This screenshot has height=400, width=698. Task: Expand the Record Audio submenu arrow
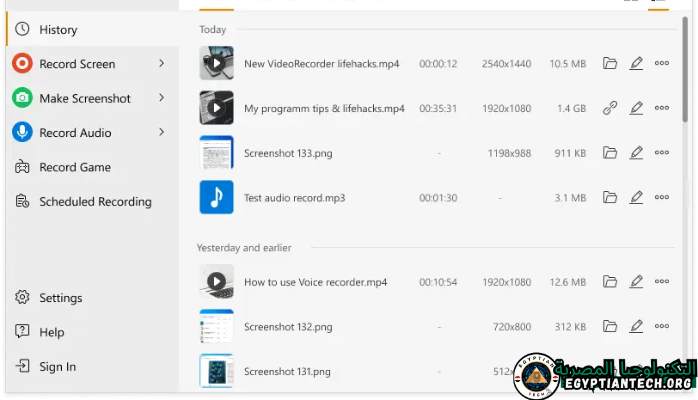(162, 132)
